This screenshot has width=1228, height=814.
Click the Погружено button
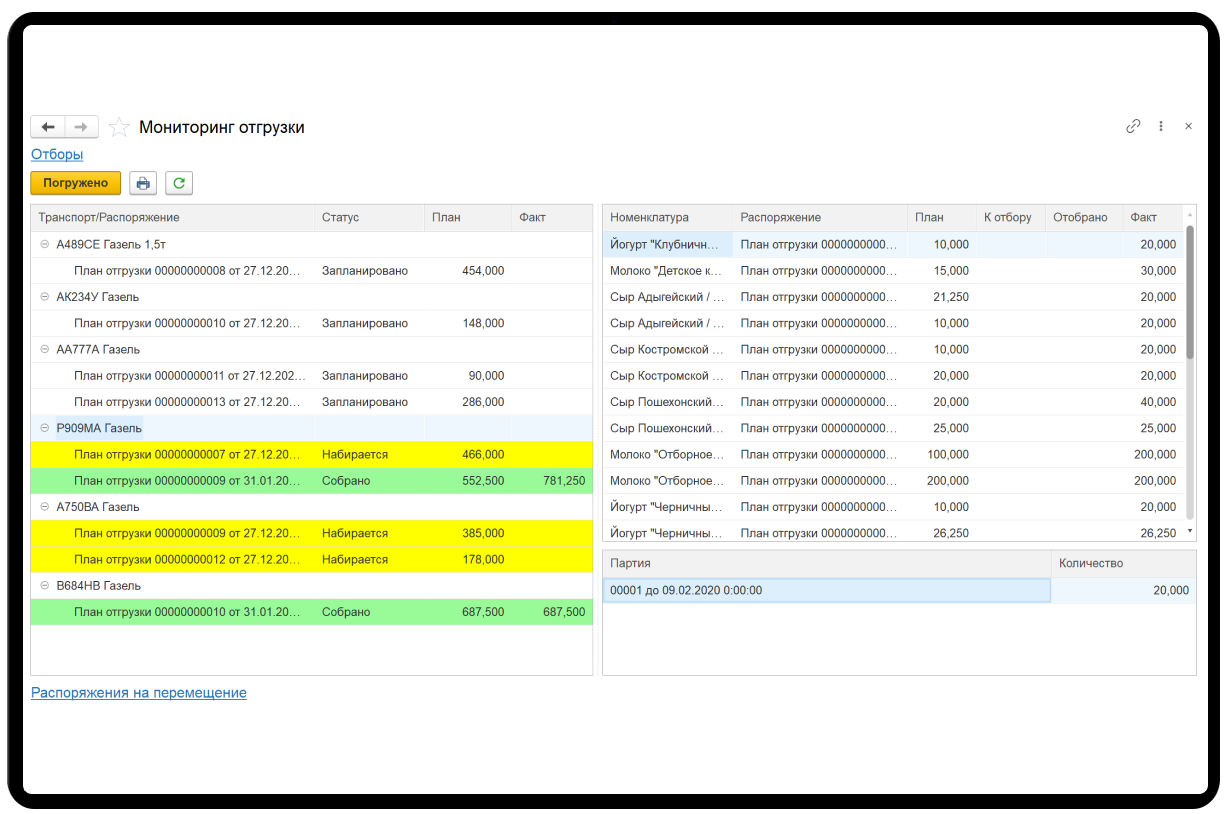click(x=76, y=183)
